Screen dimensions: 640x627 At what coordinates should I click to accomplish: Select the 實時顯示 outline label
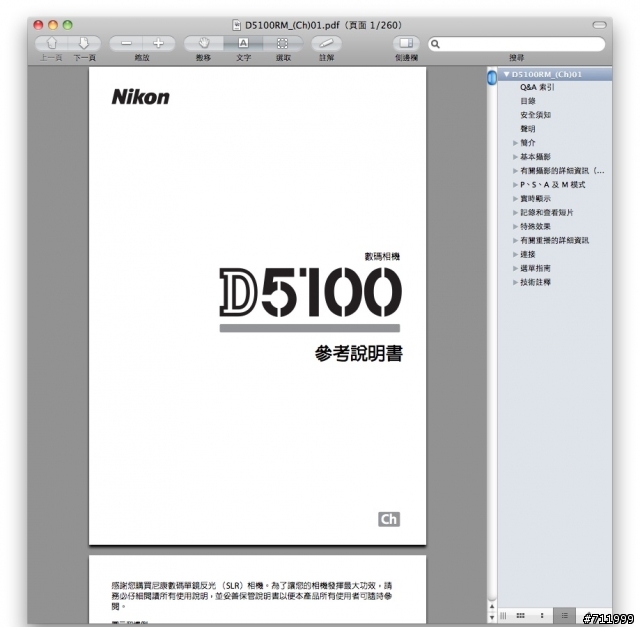coord(536,199)
